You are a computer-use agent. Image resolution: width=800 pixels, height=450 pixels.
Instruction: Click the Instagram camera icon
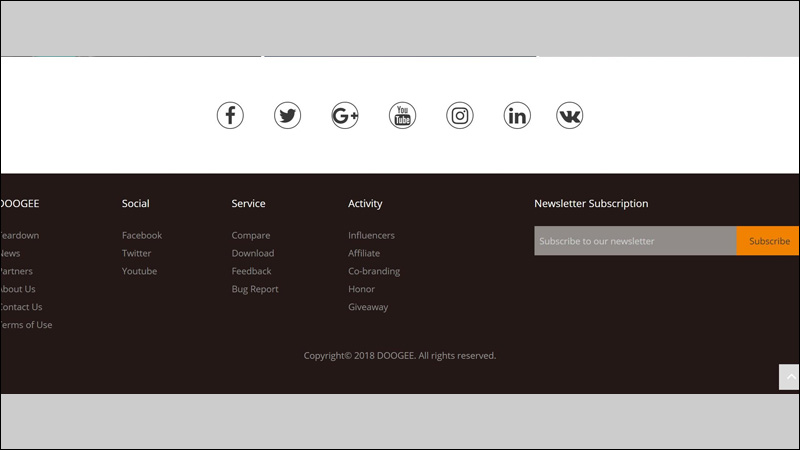pyautogui.click(x=460, y=115)
